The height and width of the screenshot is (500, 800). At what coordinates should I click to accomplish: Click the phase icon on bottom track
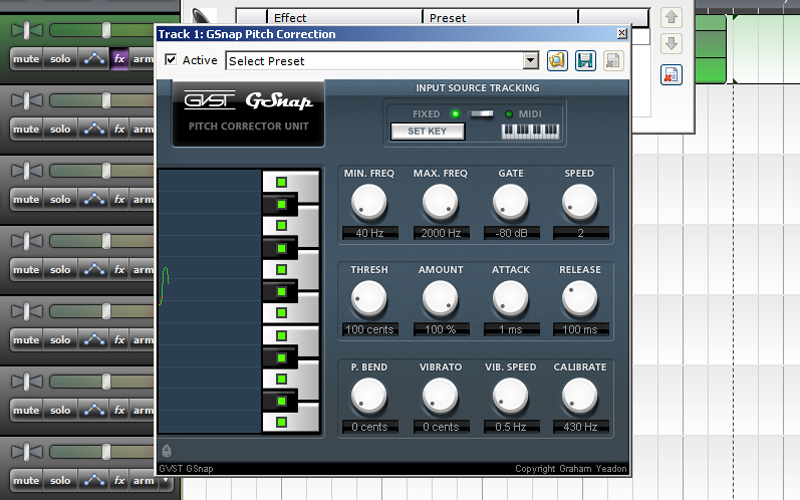pyautogui.click(x=27, y=452)
